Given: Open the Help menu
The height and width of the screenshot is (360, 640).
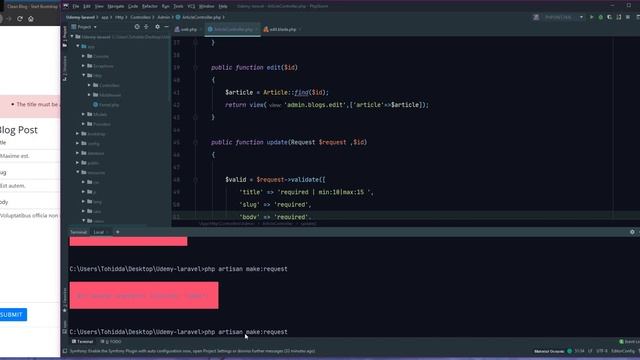Looking at the screenshot, I should click(223, 6).
